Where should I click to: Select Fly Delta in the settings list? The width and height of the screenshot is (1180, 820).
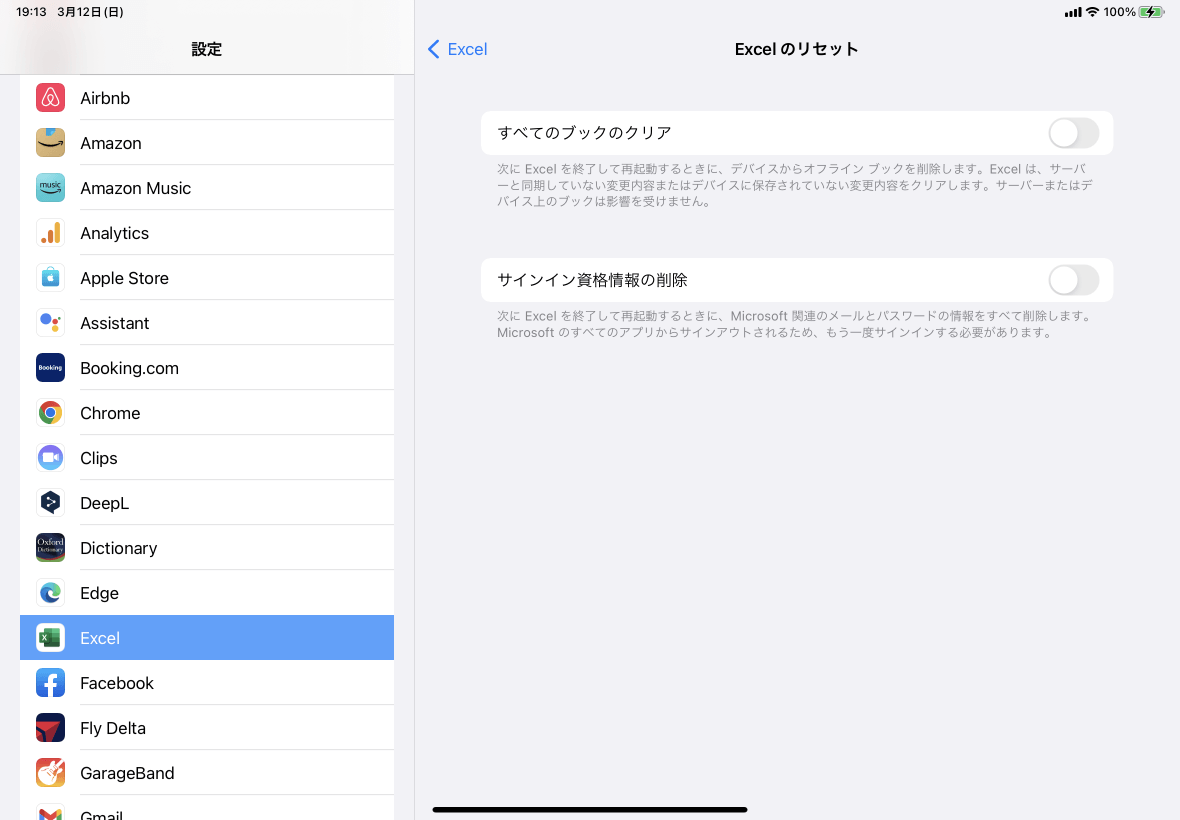(x=207, y=728)
